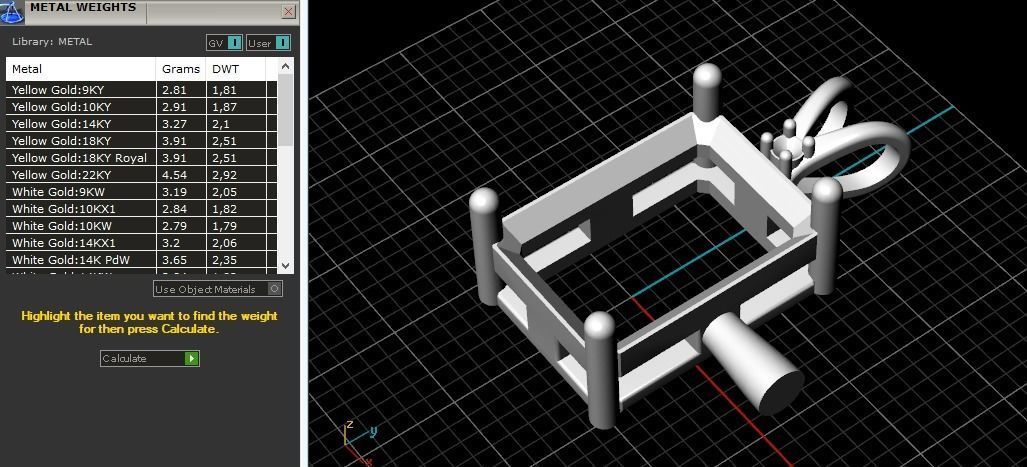
Task: Click the Library: METAL label
Action: click(52, 41)
